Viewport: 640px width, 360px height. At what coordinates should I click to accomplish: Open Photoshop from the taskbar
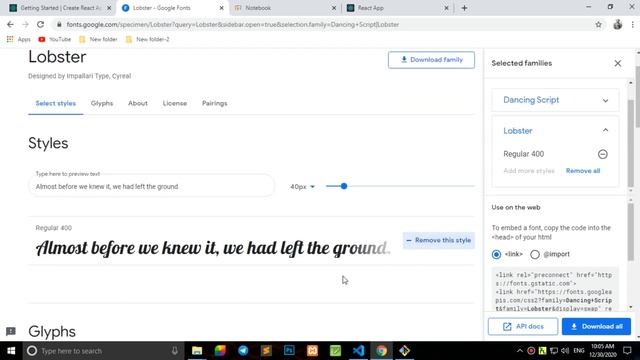click(x=289, y=351)
